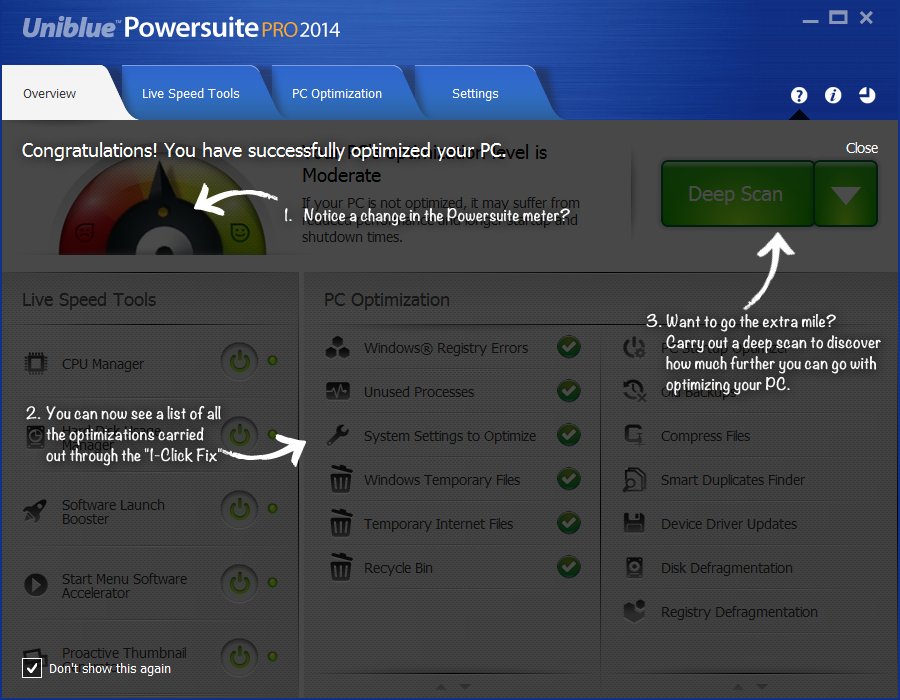The width and height of the screenshot is (900, 700).
Task: Click the PC Startup Optimizer power-gear icon
Action: [634, 348]
